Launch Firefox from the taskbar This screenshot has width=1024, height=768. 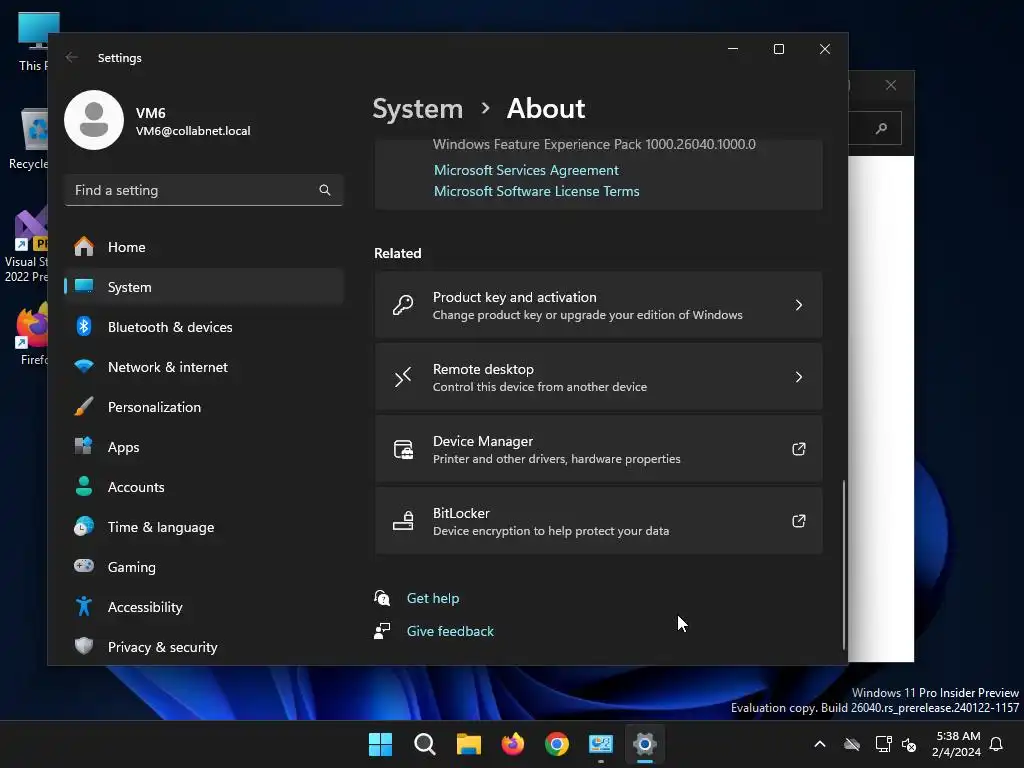click(x=513, y=744)
